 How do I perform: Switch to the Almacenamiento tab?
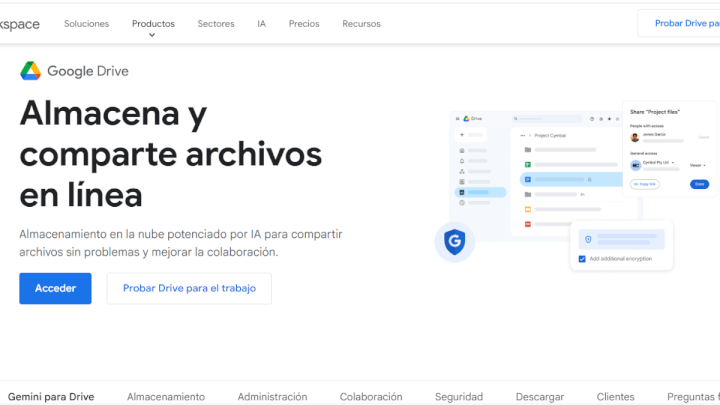(x=166, y=397)
